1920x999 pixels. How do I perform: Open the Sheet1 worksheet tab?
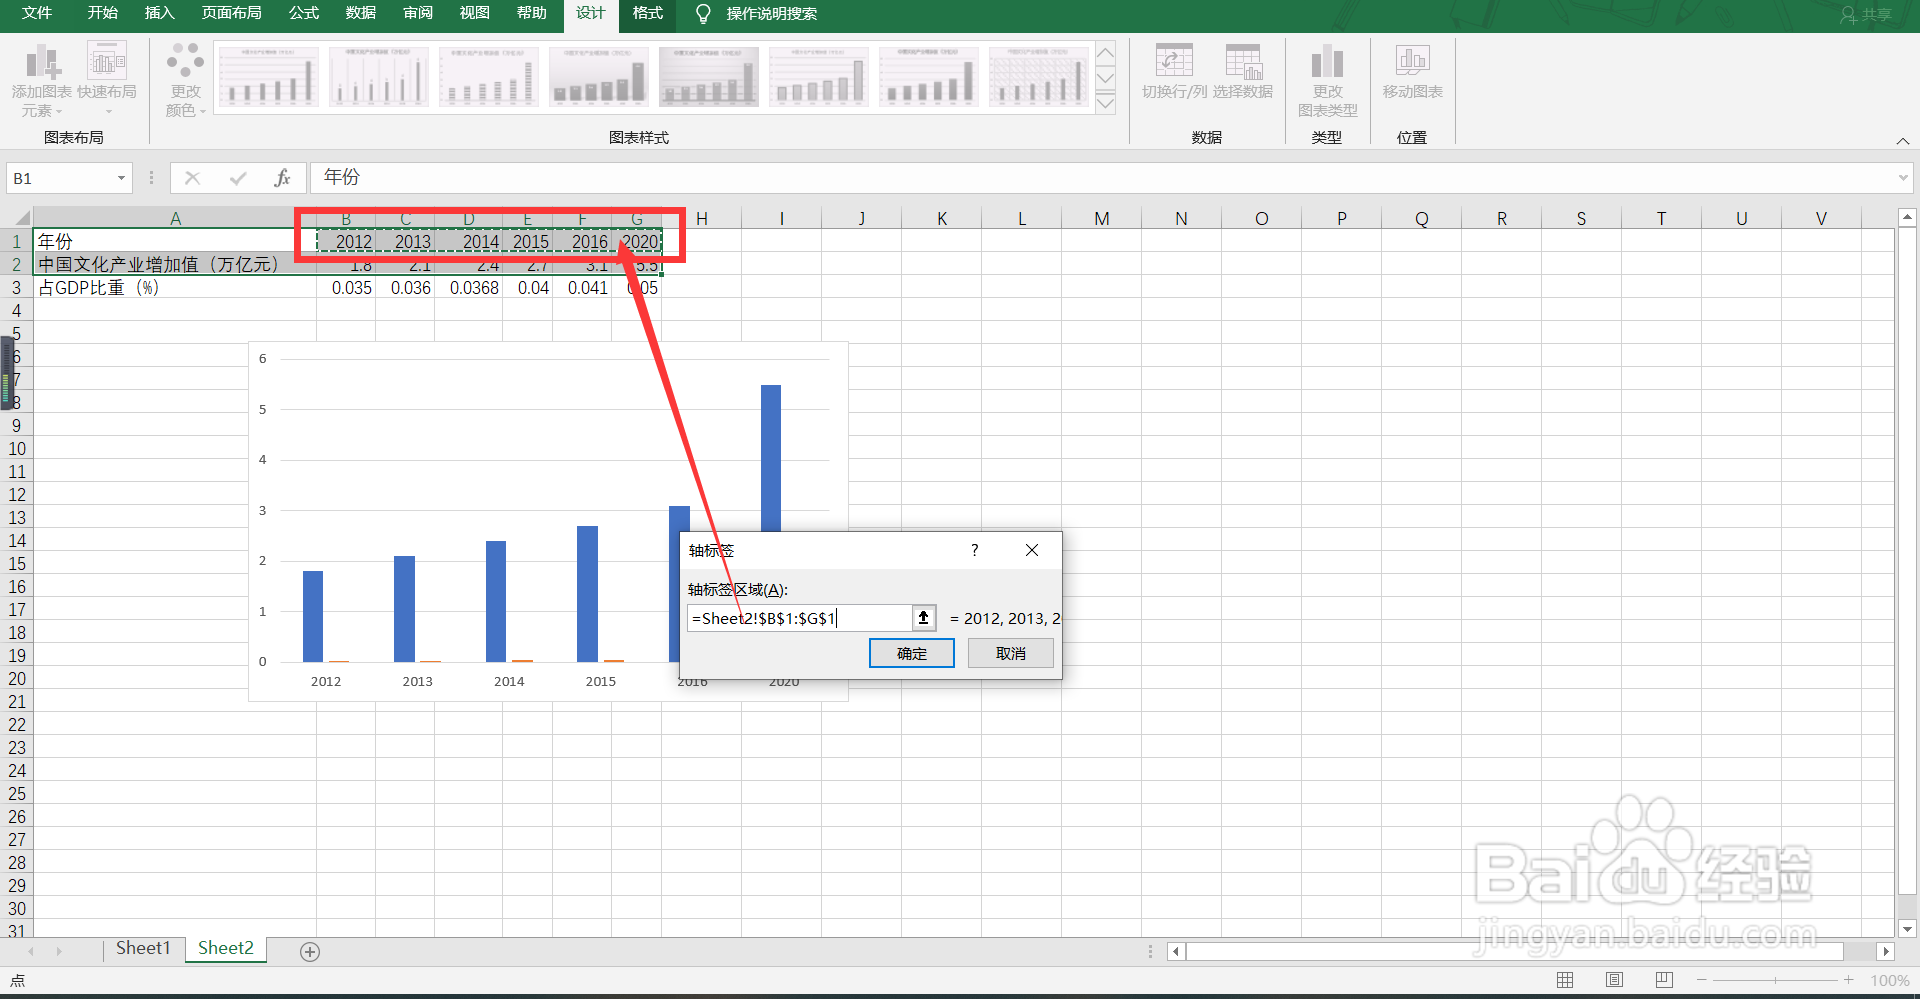pos(143,949)
